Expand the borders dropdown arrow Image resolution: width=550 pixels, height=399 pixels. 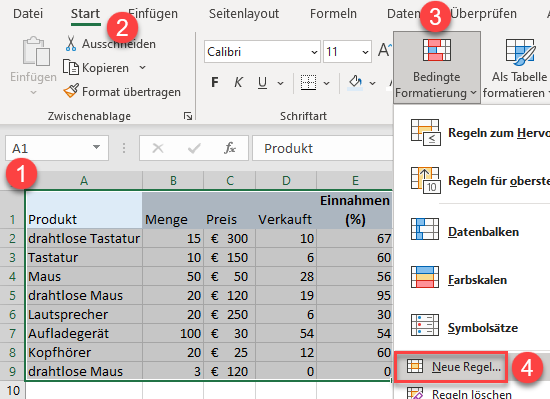click(327, 83)
